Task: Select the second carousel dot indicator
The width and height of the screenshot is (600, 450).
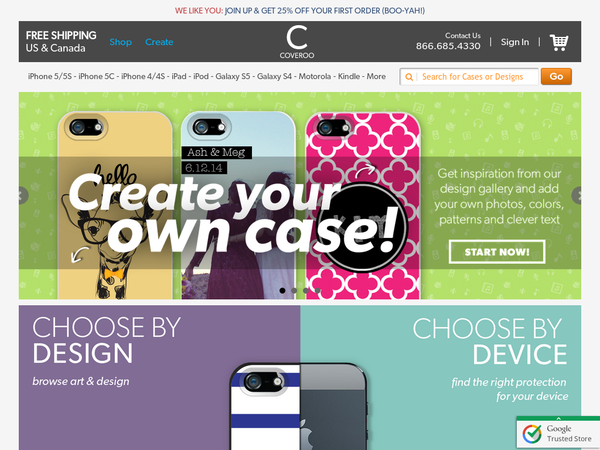Action: pos(294,290)
